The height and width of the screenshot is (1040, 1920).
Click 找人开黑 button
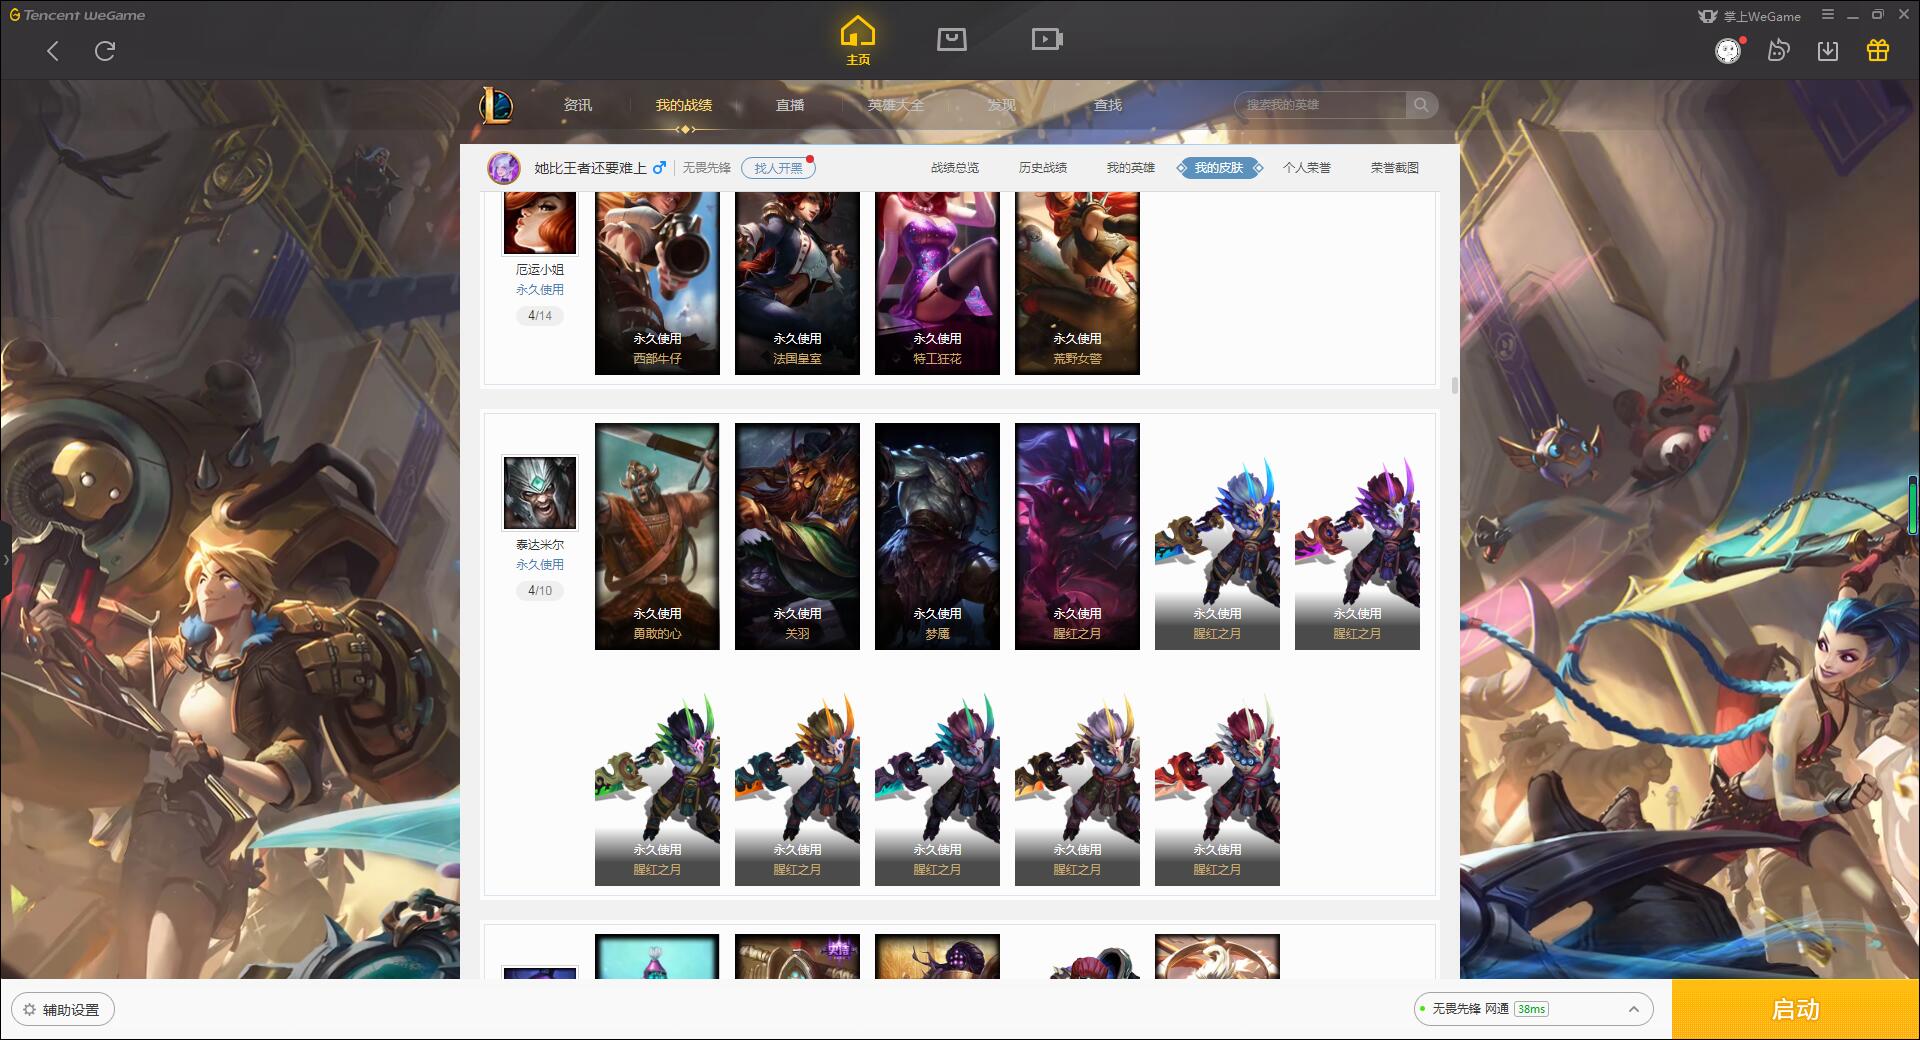[778, 168]
